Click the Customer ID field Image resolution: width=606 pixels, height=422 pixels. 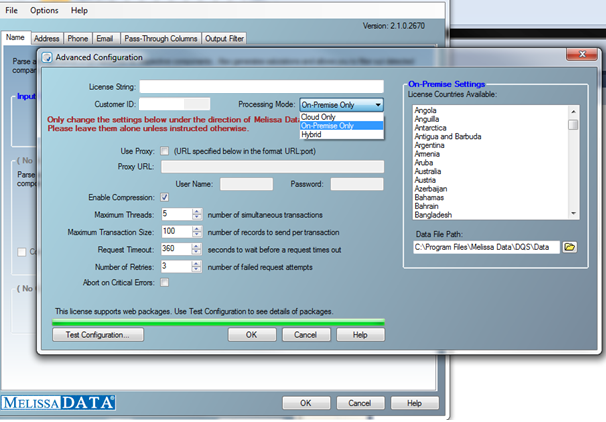(x=174, y=104)
